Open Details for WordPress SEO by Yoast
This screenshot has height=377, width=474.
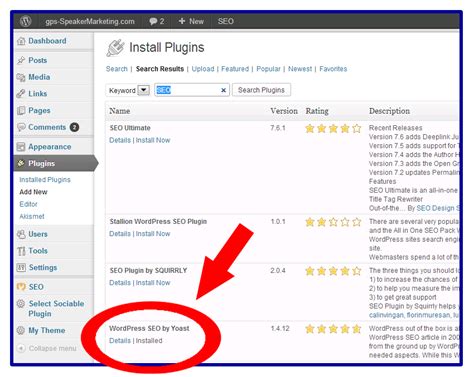point(120,341)
